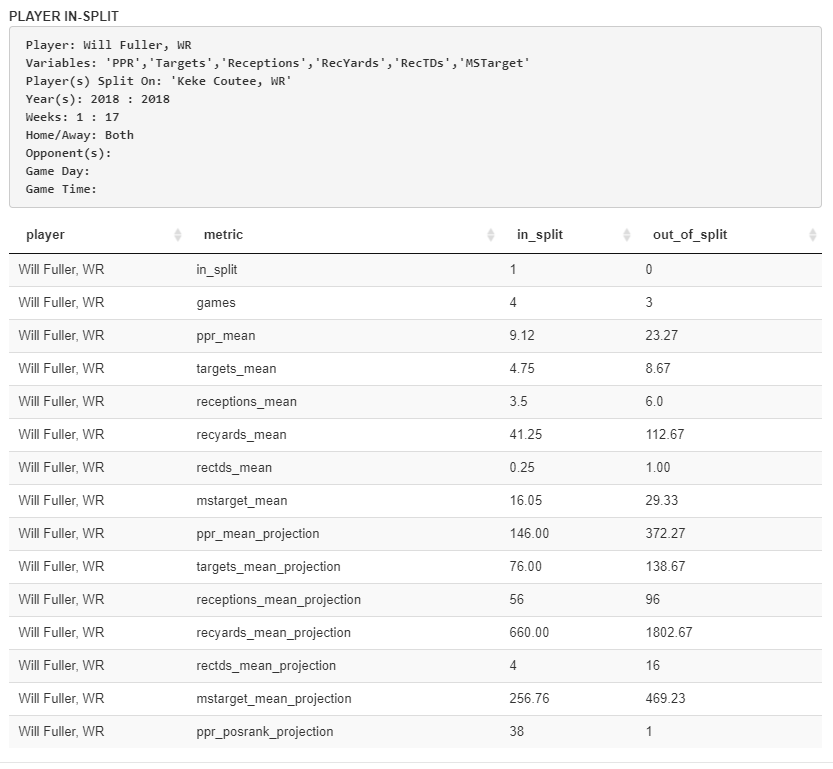
Task: Sort table by the metric header label
Action: coord(223,235)
